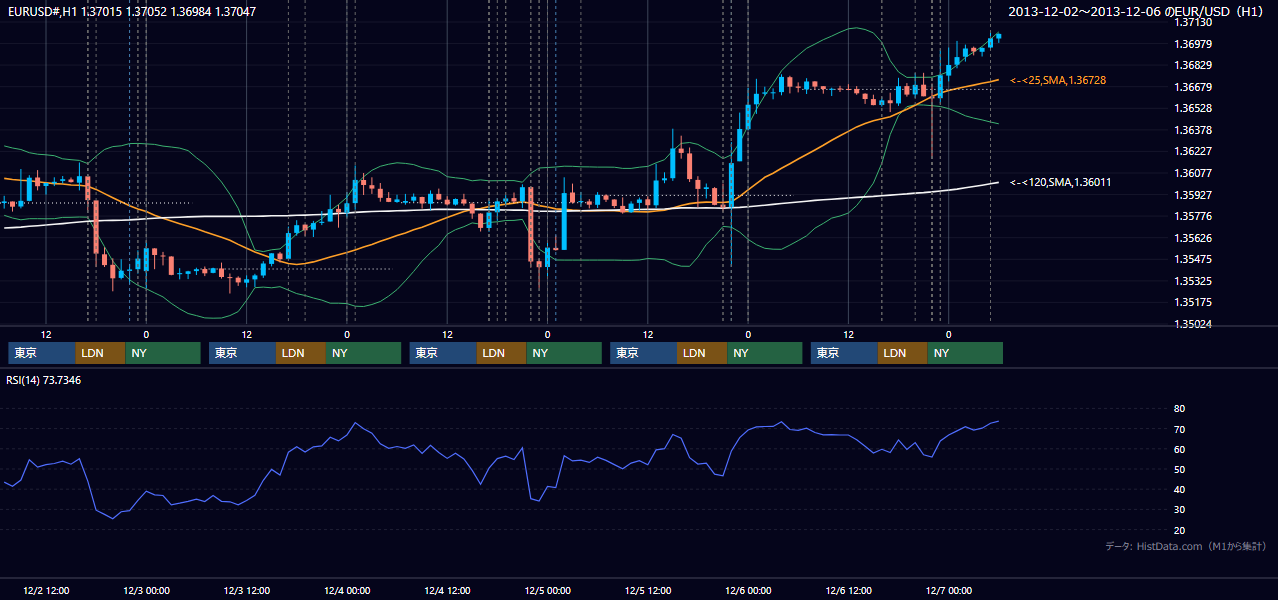
Task: Click RSI scale value 20
Action: tap(1179, 530)
